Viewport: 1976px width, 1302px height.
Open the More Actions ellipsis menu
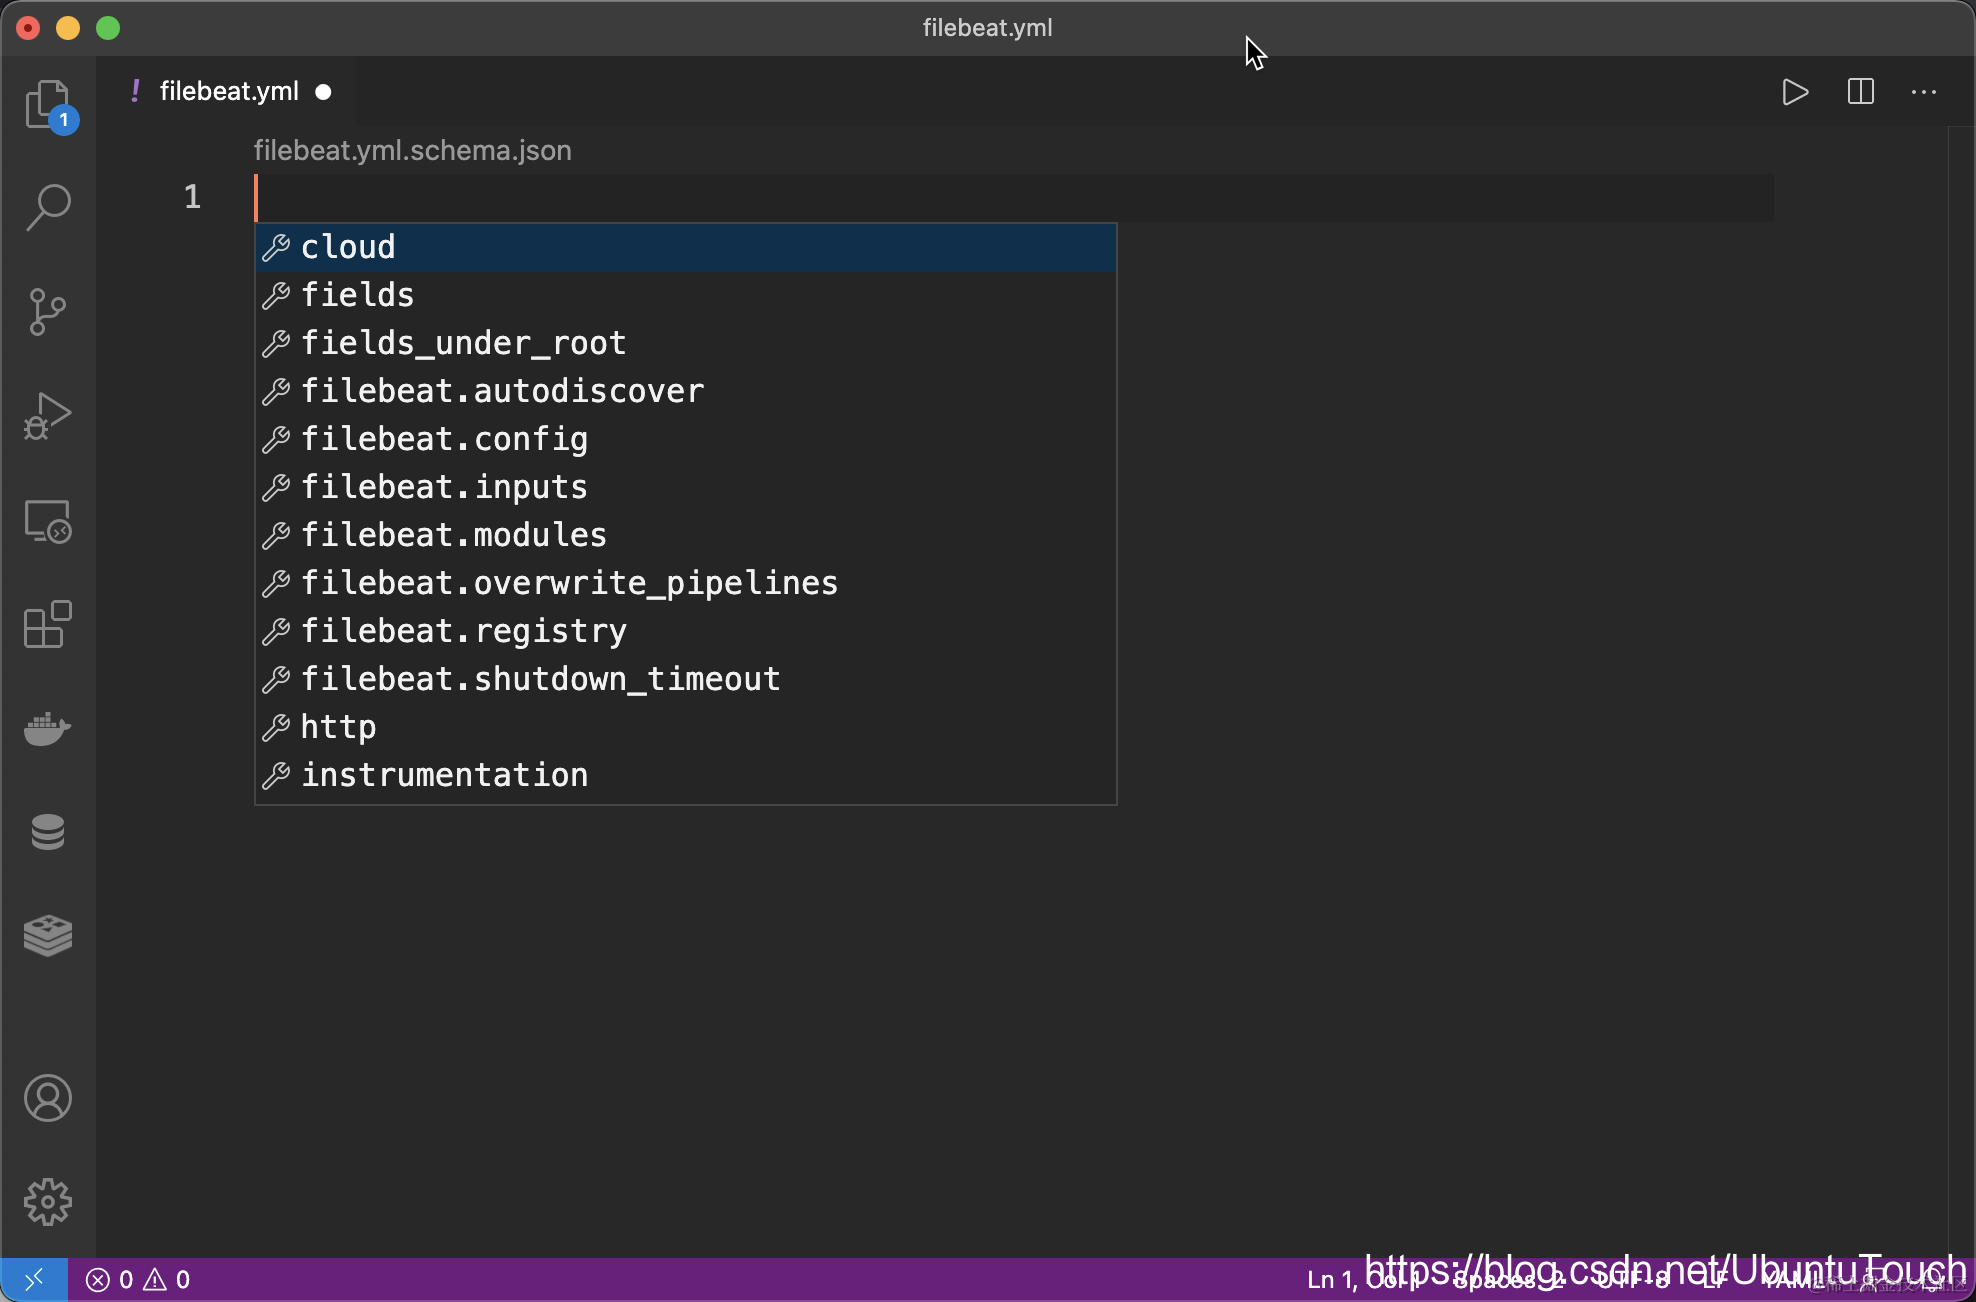tap(1924, 92)
